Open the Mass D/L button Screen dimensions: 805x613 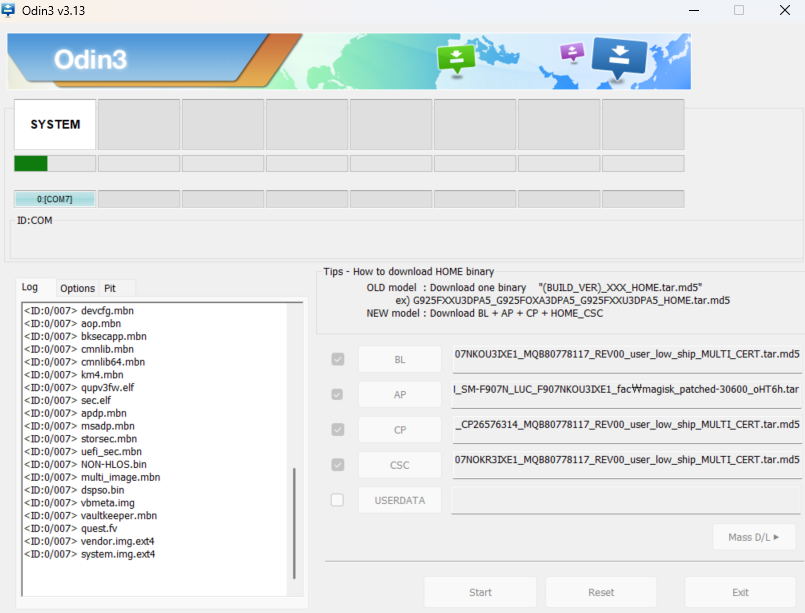click(754, 537)
